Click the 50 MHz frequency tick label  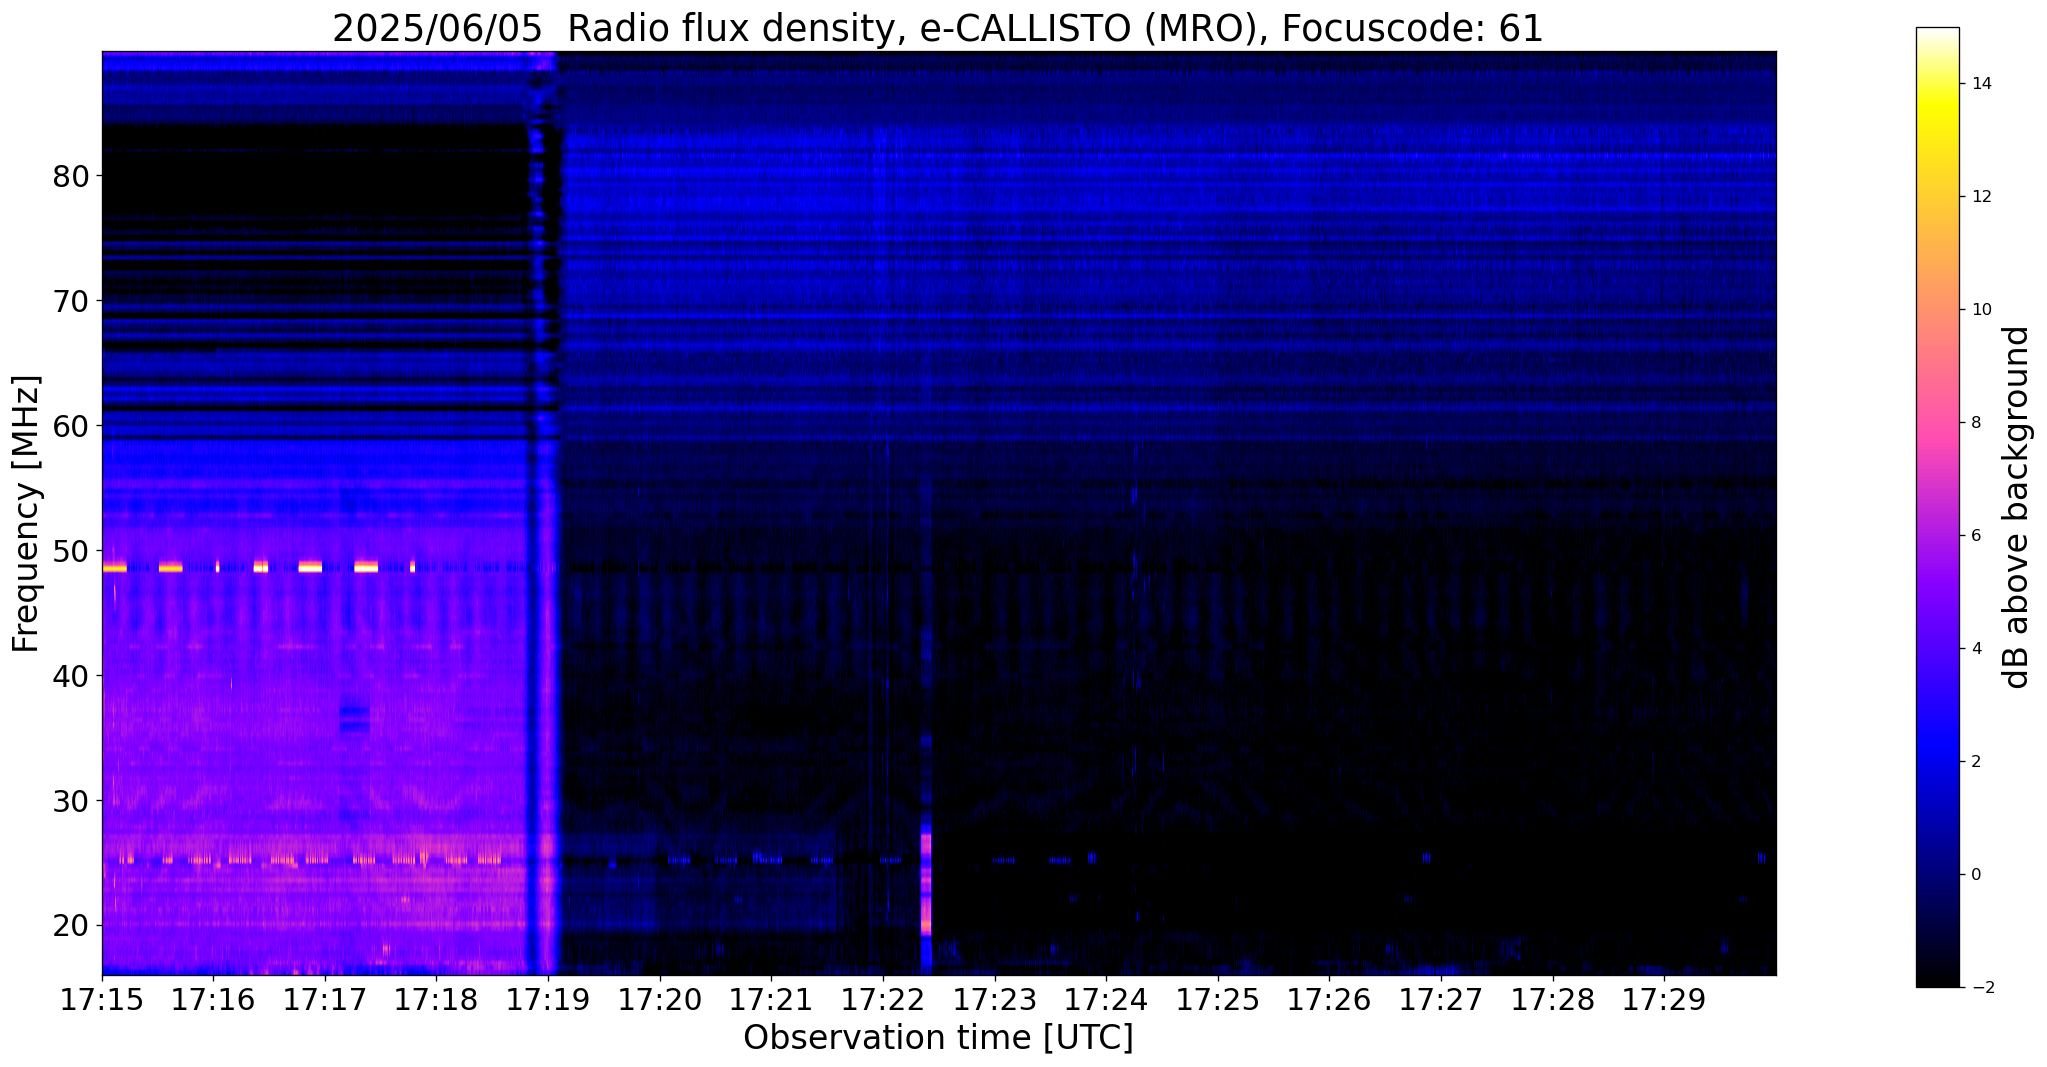71,551
